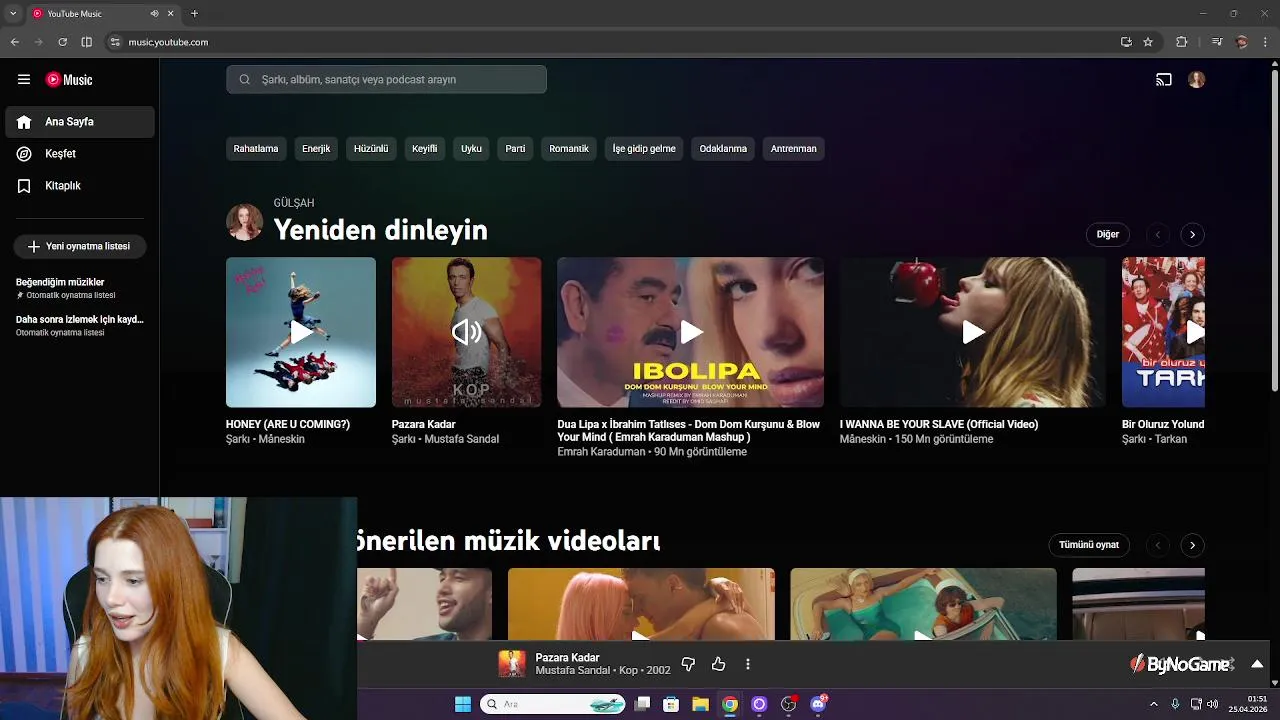Open a new browser tab

click(194, 14)
